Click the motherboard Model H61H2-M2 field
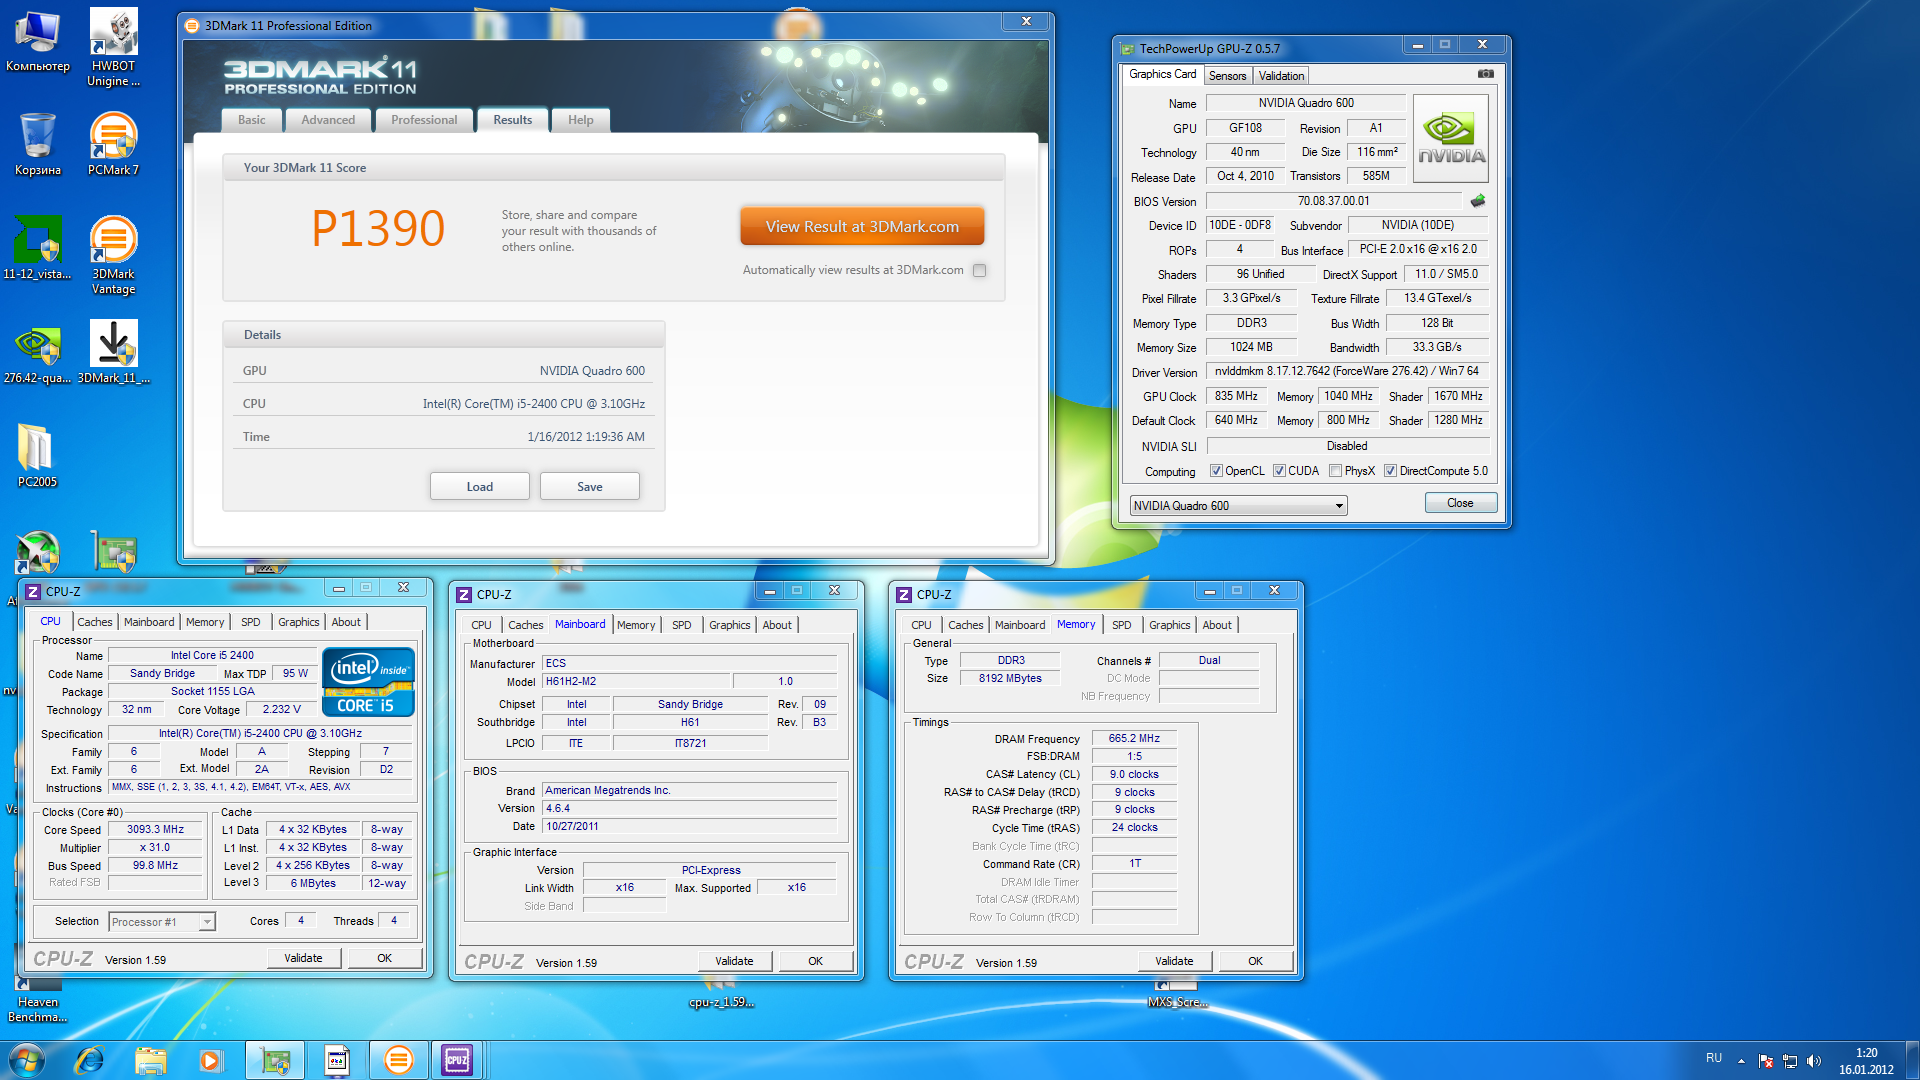 tap(636, 682)
